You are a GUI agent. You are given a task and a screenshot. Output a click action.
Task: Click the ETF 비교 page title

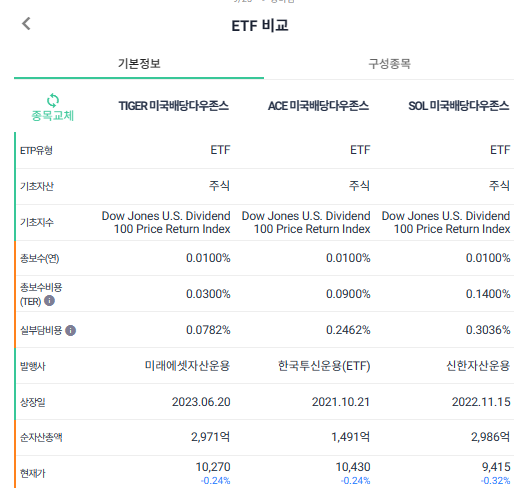(260, 26)
